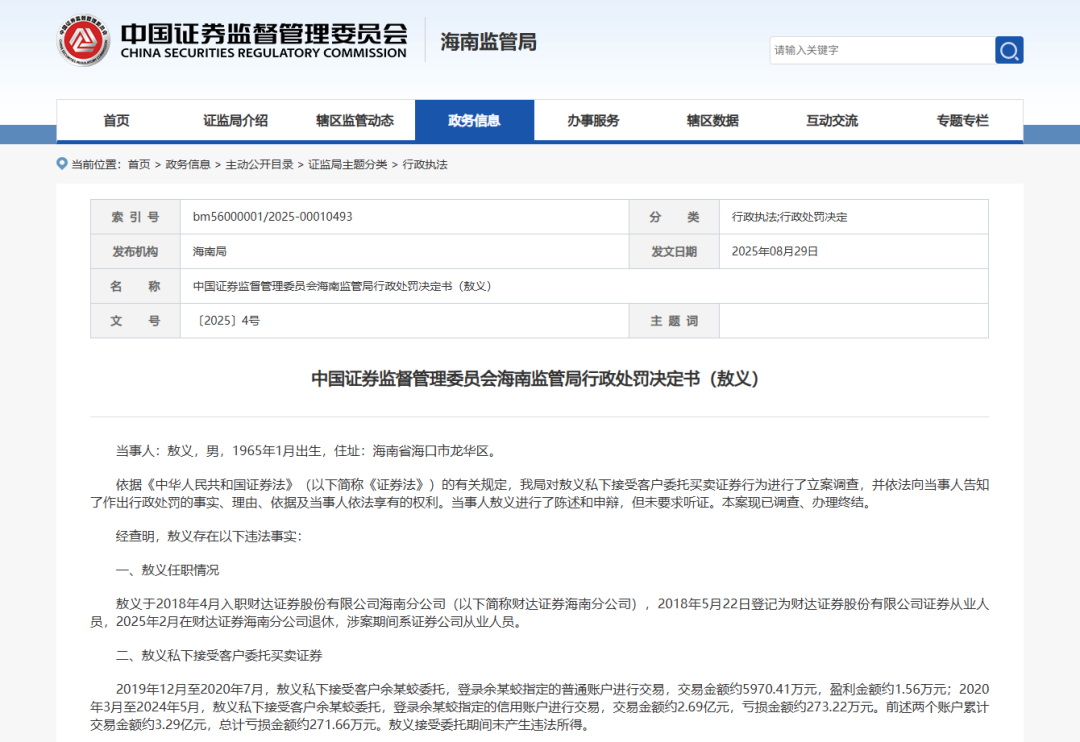This screenshot has height=742, width=1080.
Task: Focus the keyword search input field
Action: (x=882, y=50)
